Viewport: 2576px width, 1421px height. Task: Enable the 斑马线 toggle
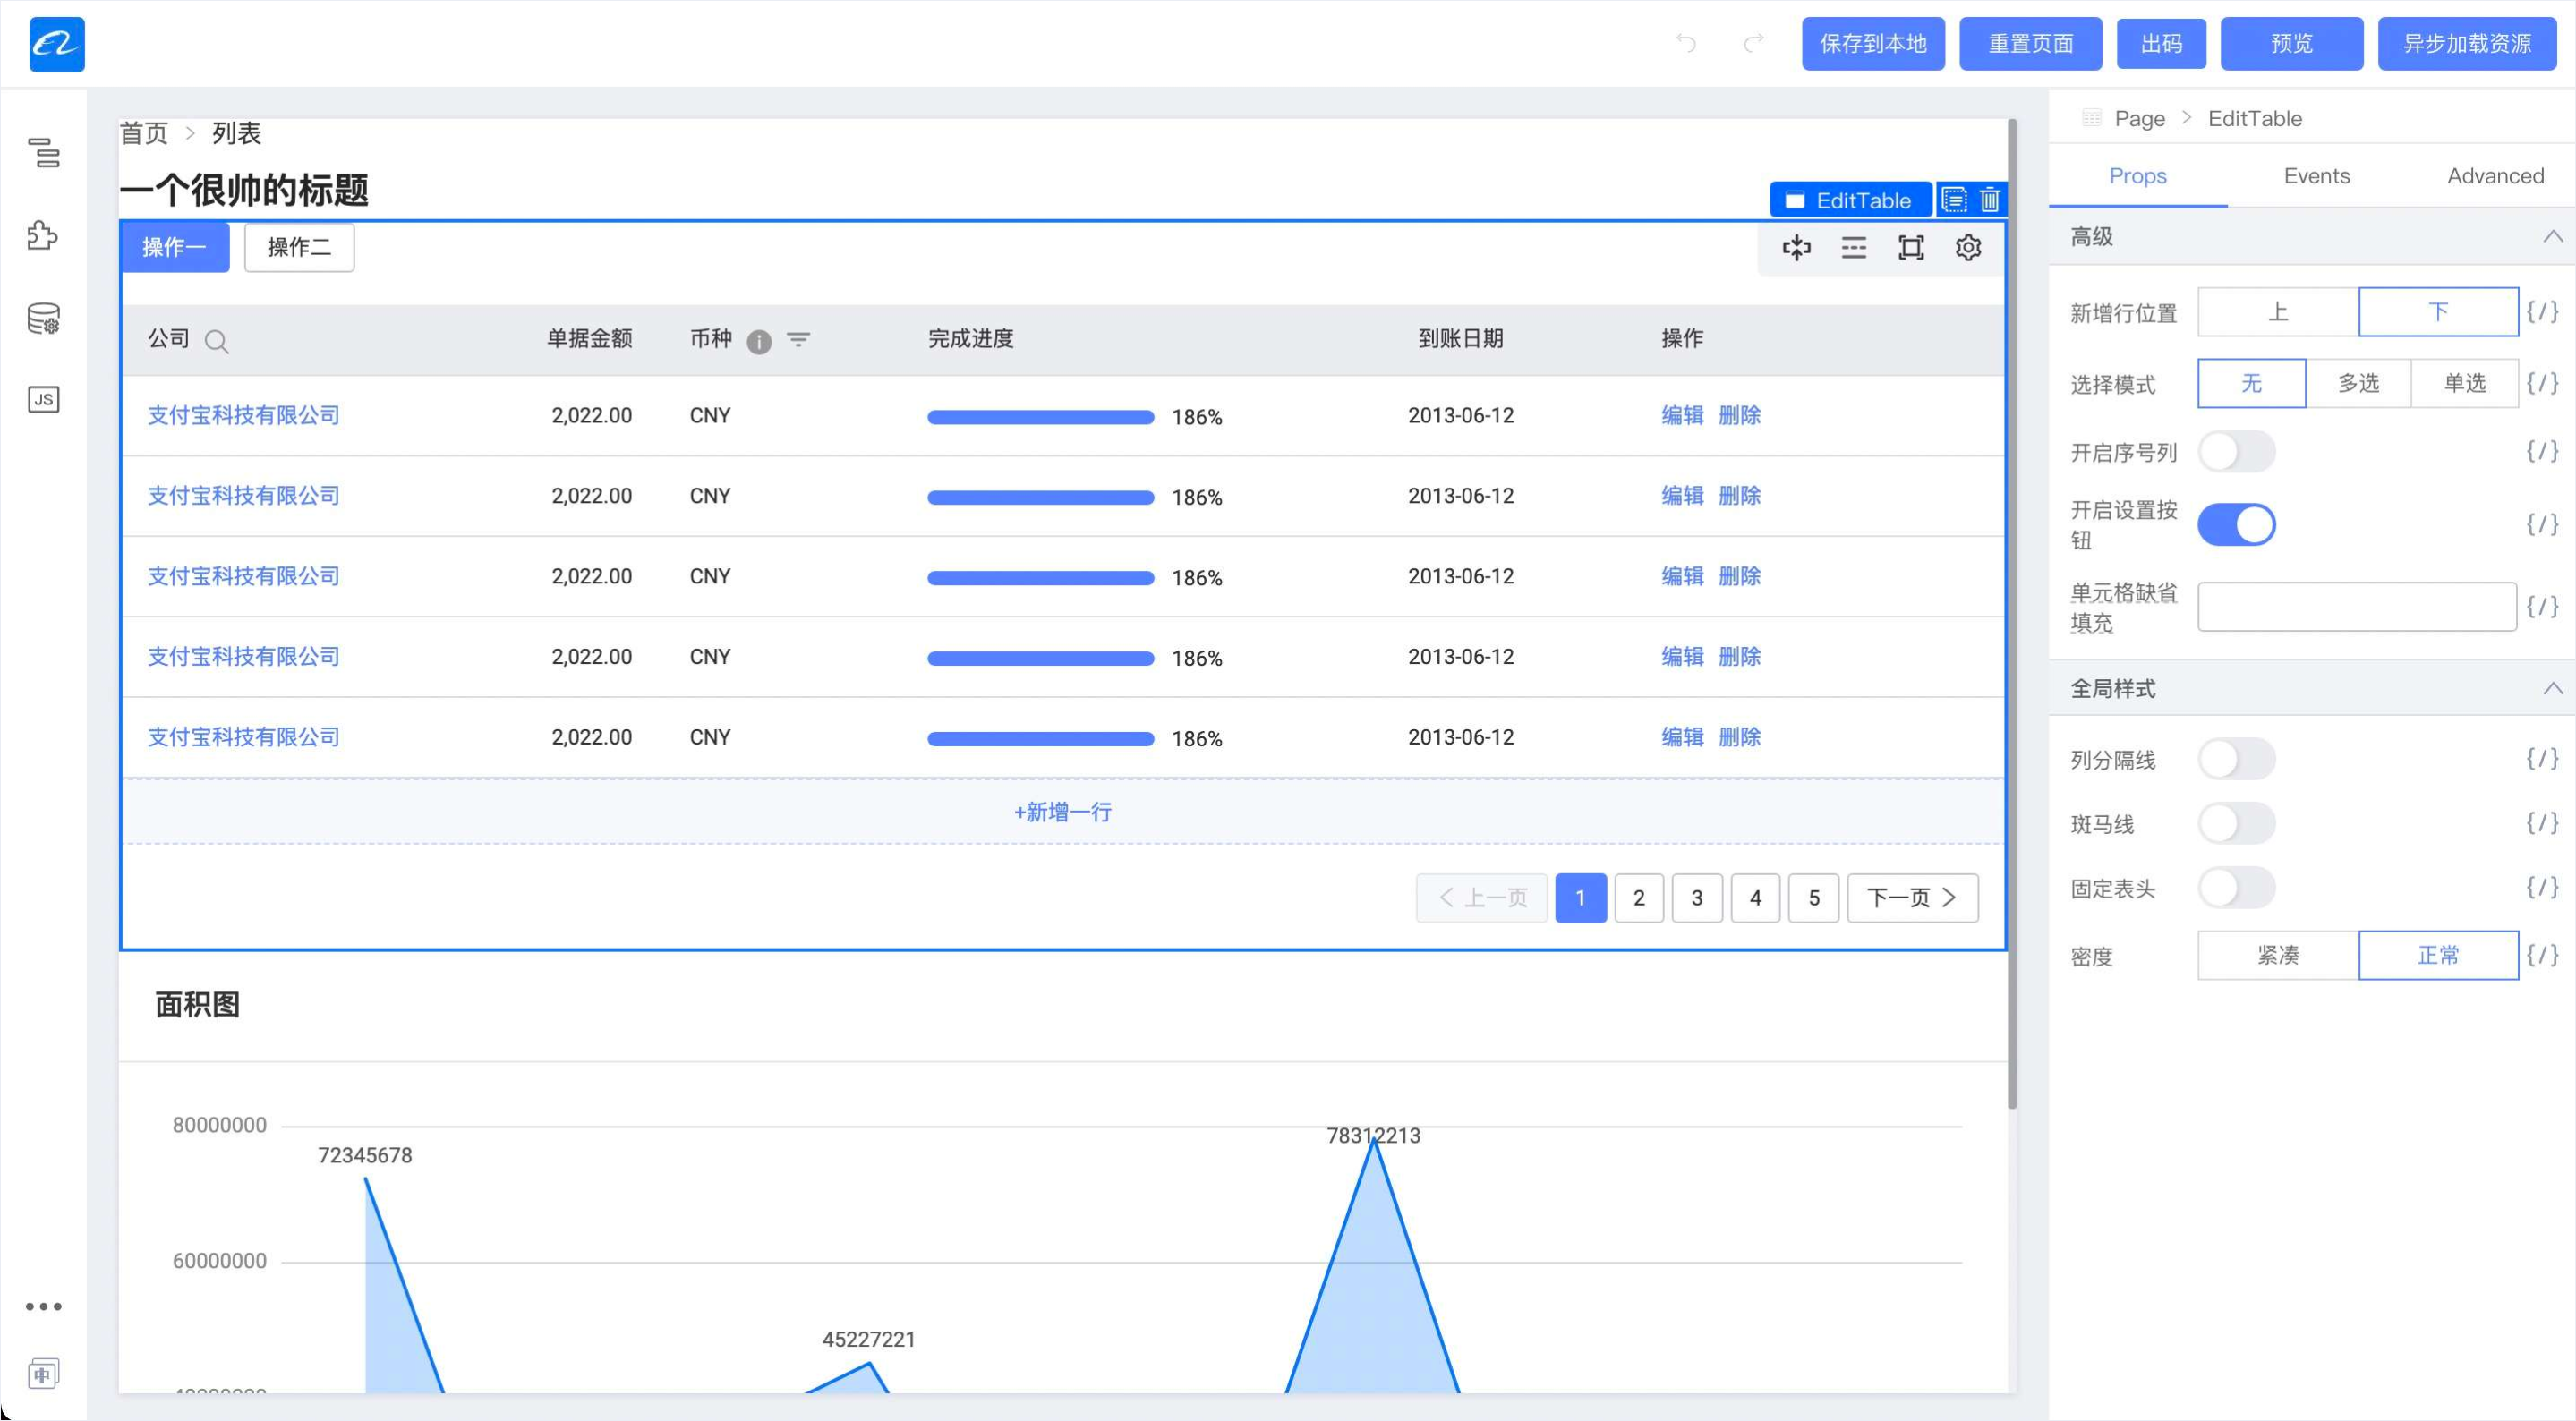point(2237,823)
